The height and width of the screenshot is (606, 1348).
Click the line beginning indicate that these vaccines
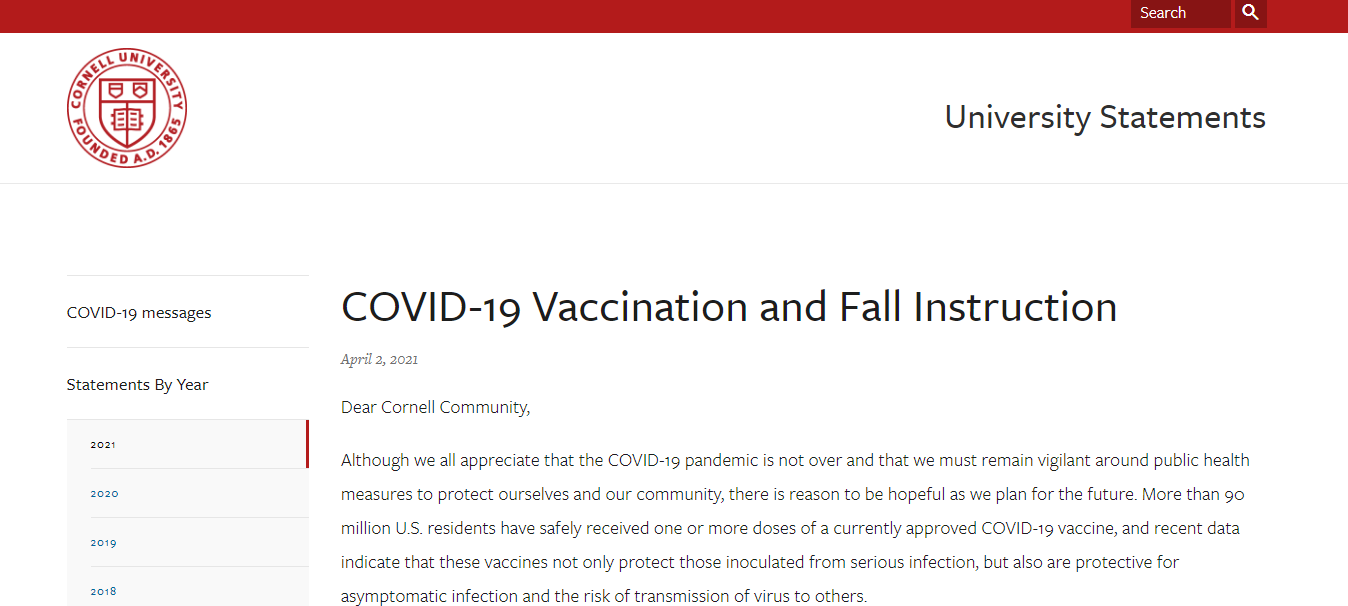click(760, 562)
